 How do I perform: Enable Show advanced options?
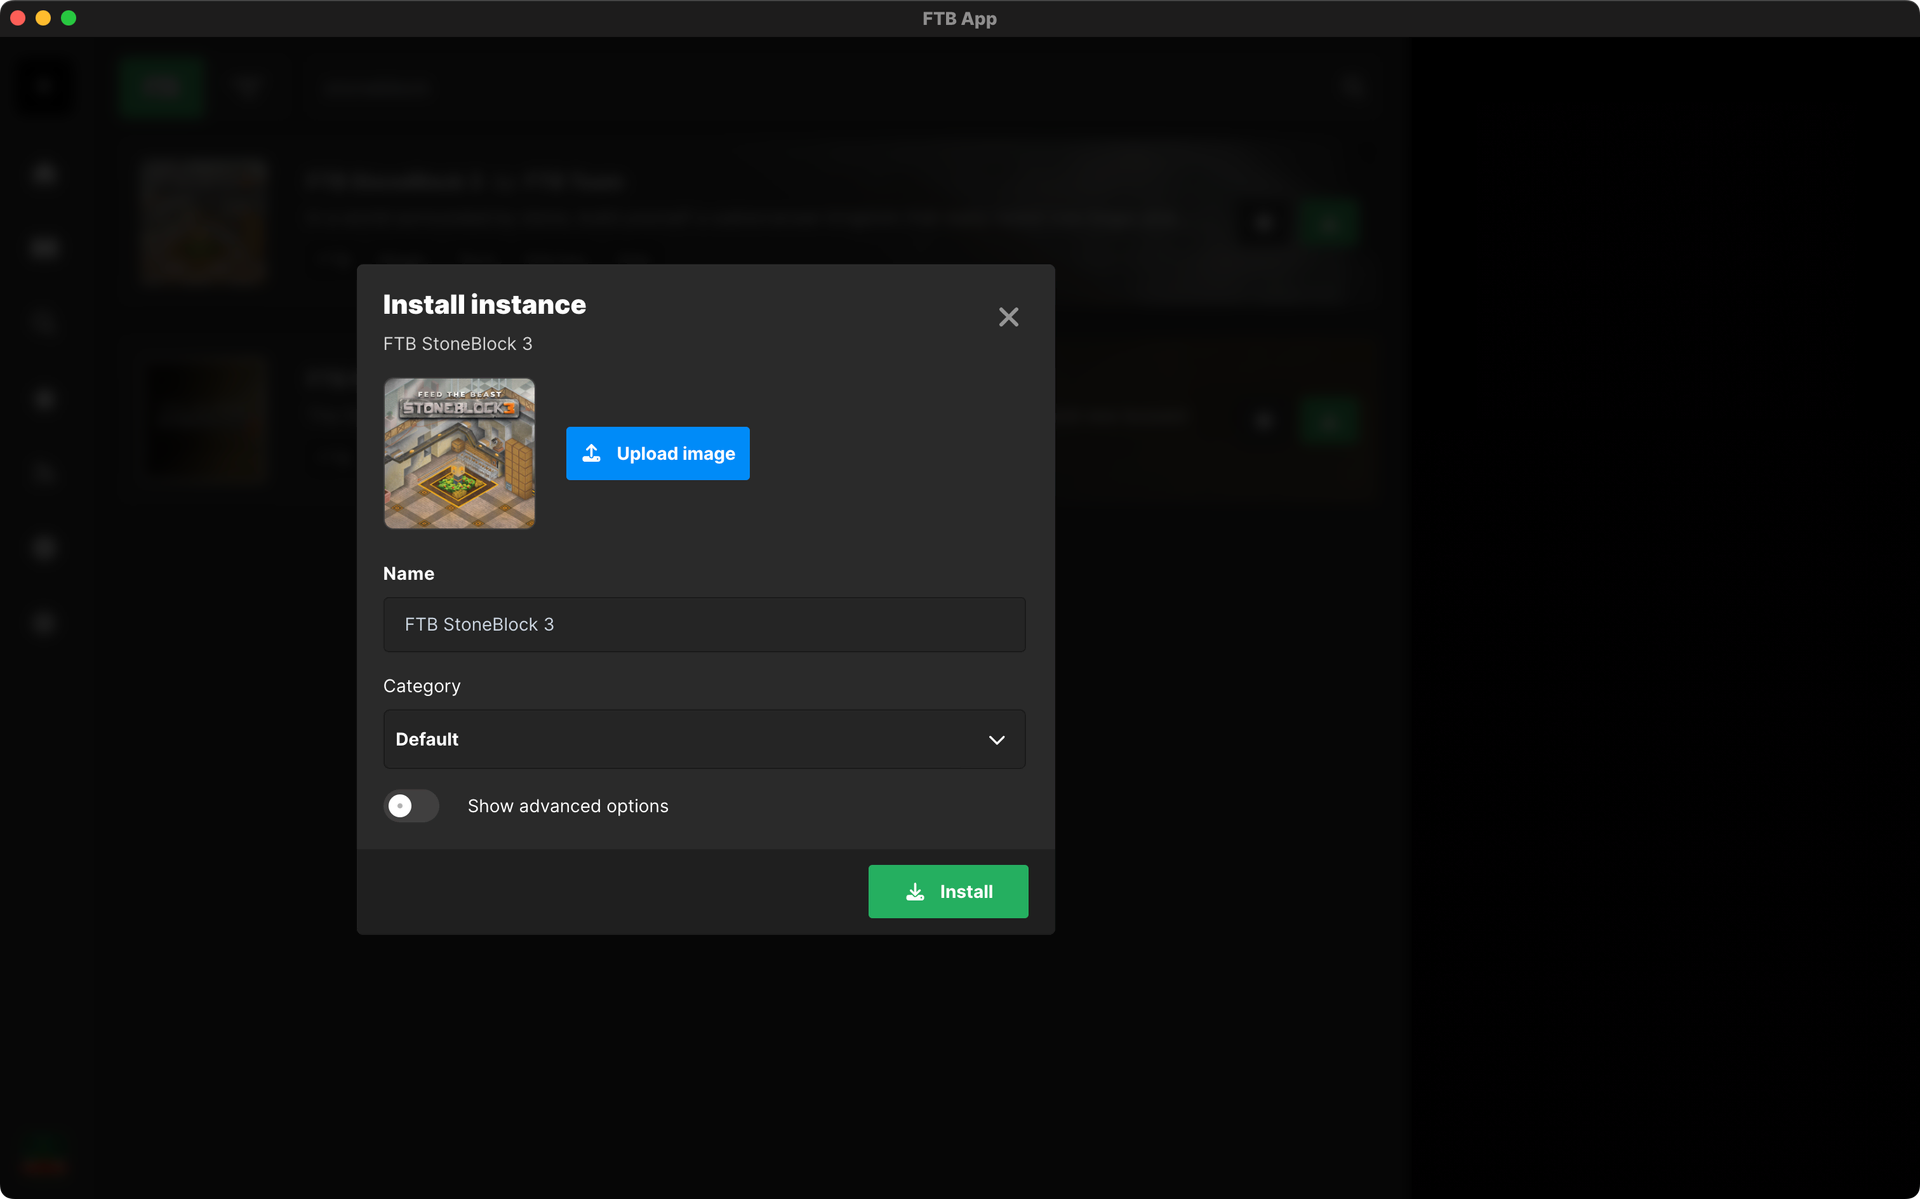tap(411, 806)
